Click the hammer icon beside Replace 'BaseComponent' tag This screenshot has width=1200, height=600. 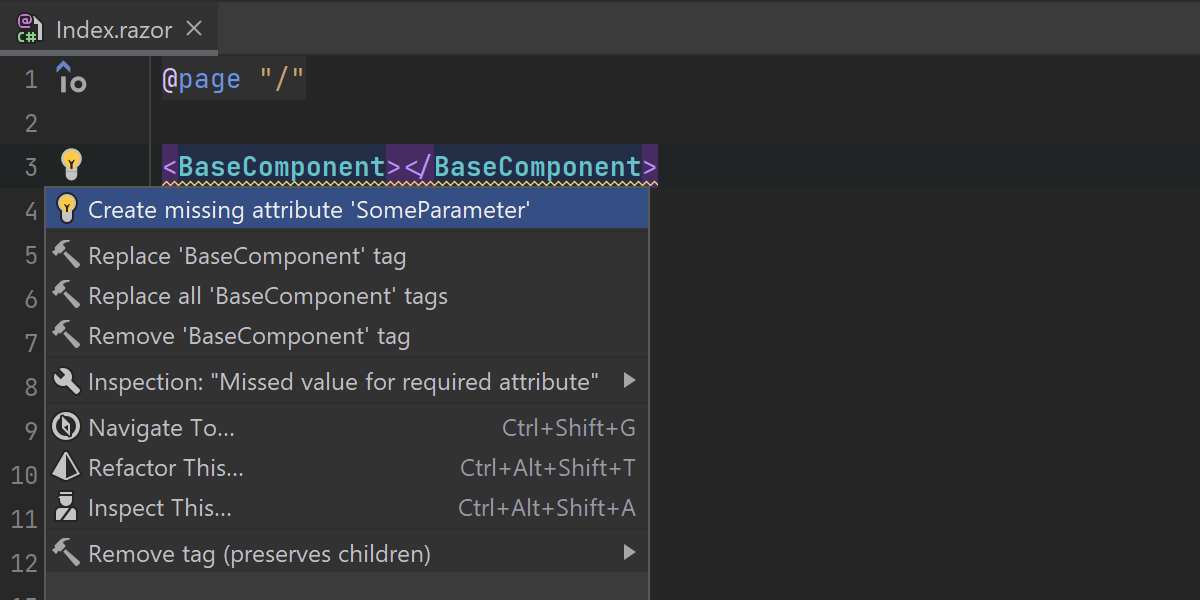(x=66, y=256)
